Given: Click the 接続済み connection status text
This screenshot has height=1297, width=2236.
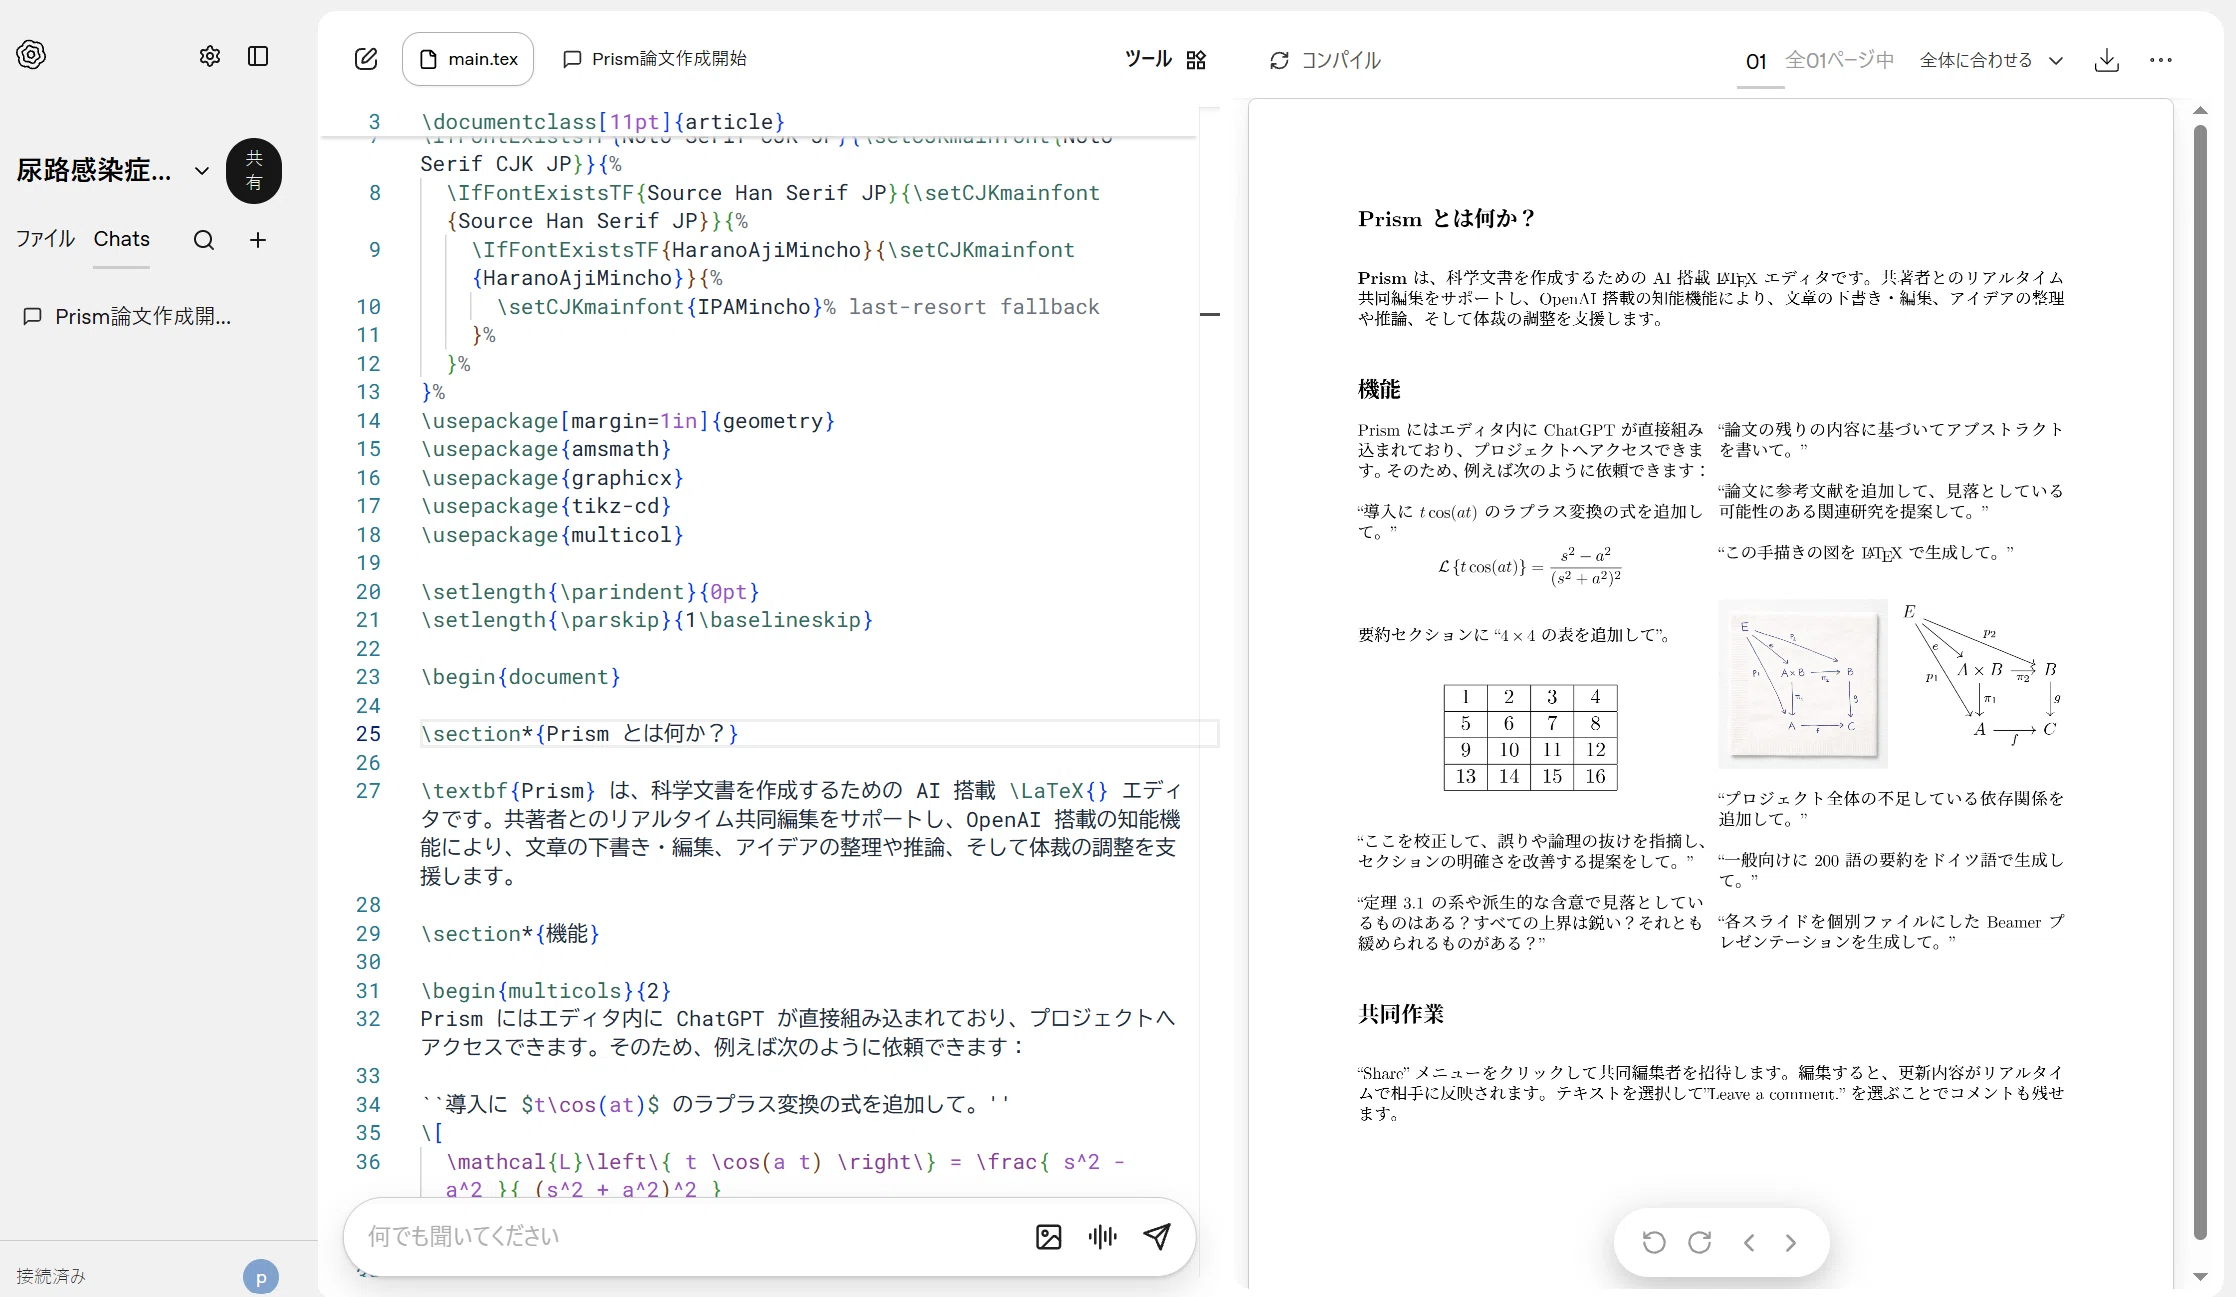Looking at the screenshot, I should [51, 1277].
